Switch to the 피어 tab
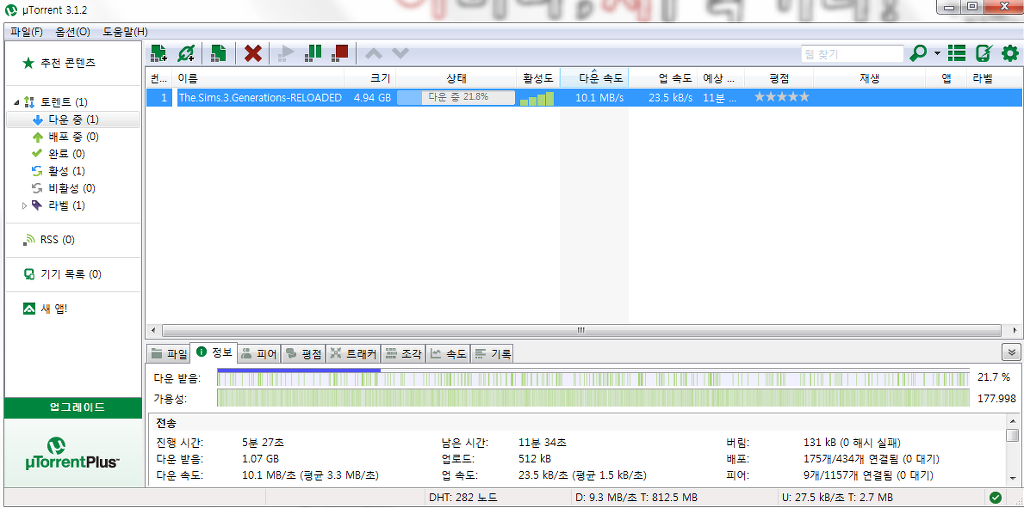 (x=259, y=354)
